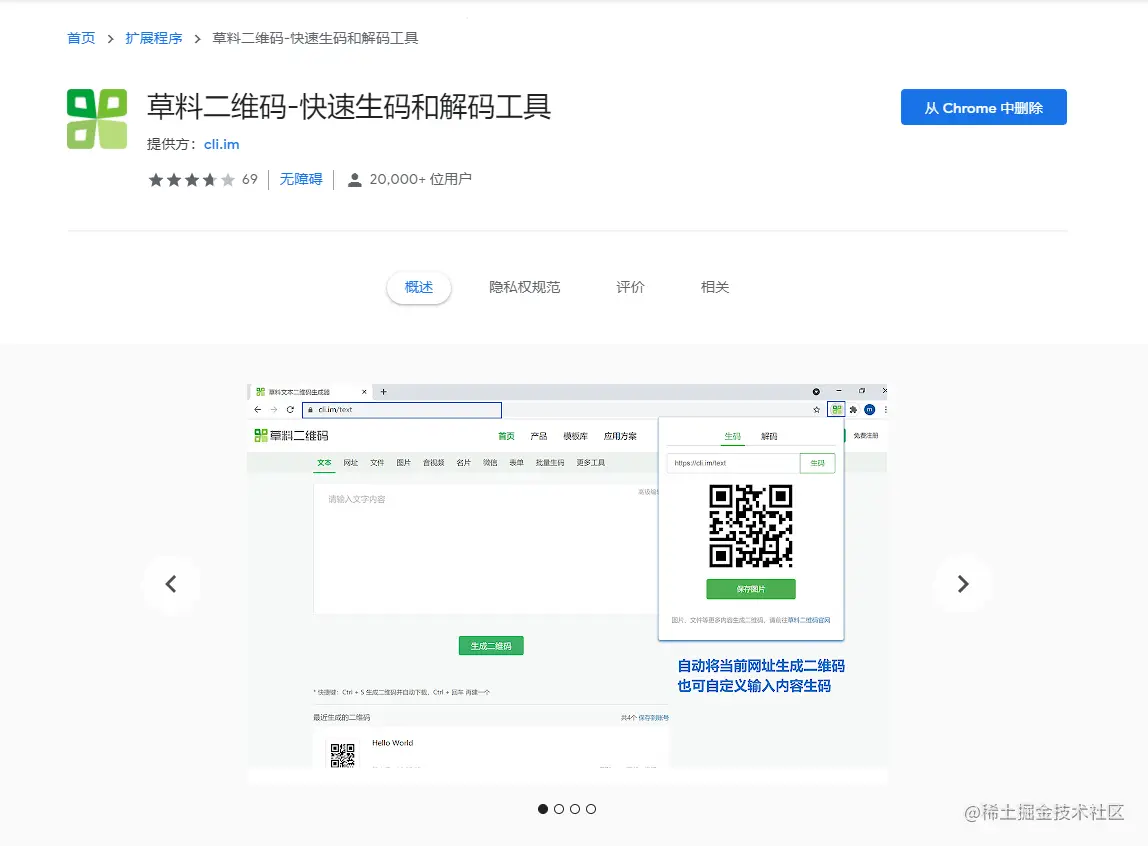Click the QR extension toolbar icon in preview
The width and height of the screenshot is (1148, 846).
(x=836, y=410)
